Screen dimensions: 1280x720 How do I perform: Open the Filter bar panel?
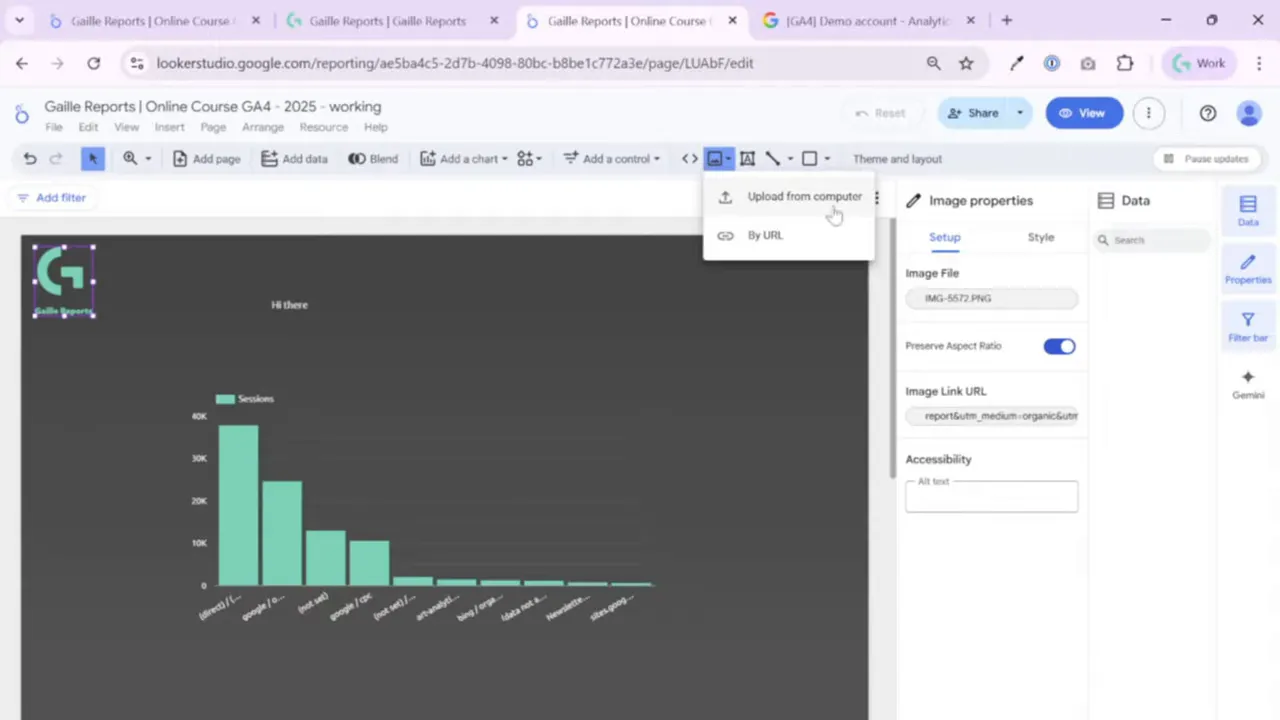pos(1248,327)
